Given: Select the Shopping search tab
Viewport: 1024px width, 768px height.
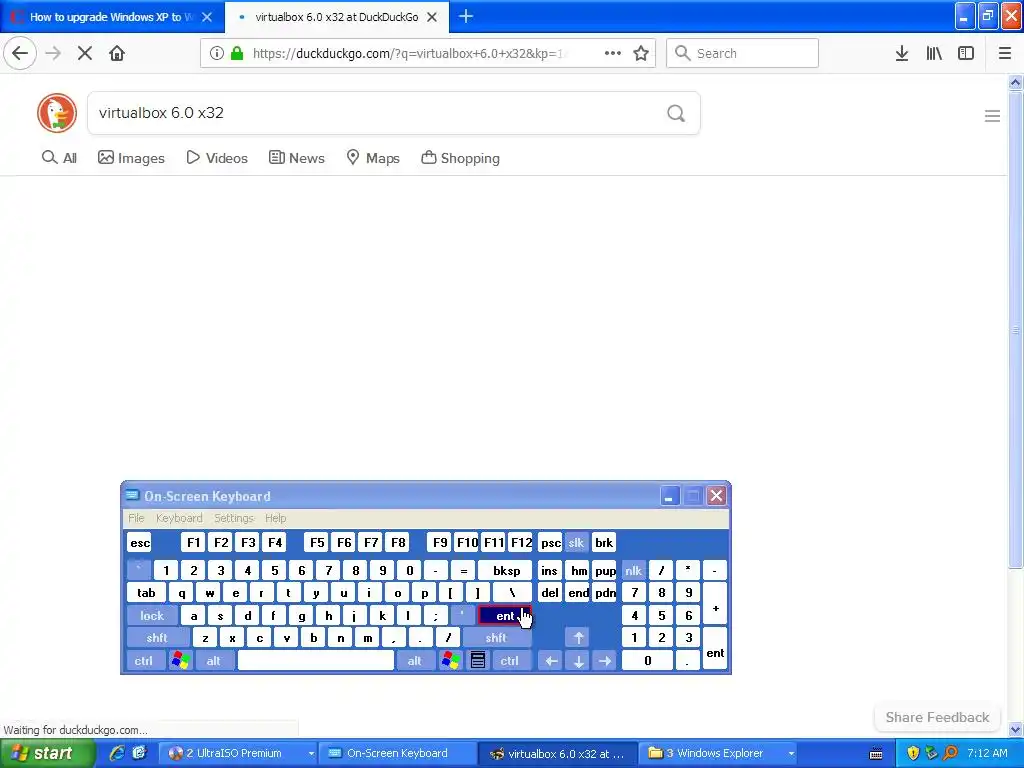Looking at the screenshot, I should [460, 158].
